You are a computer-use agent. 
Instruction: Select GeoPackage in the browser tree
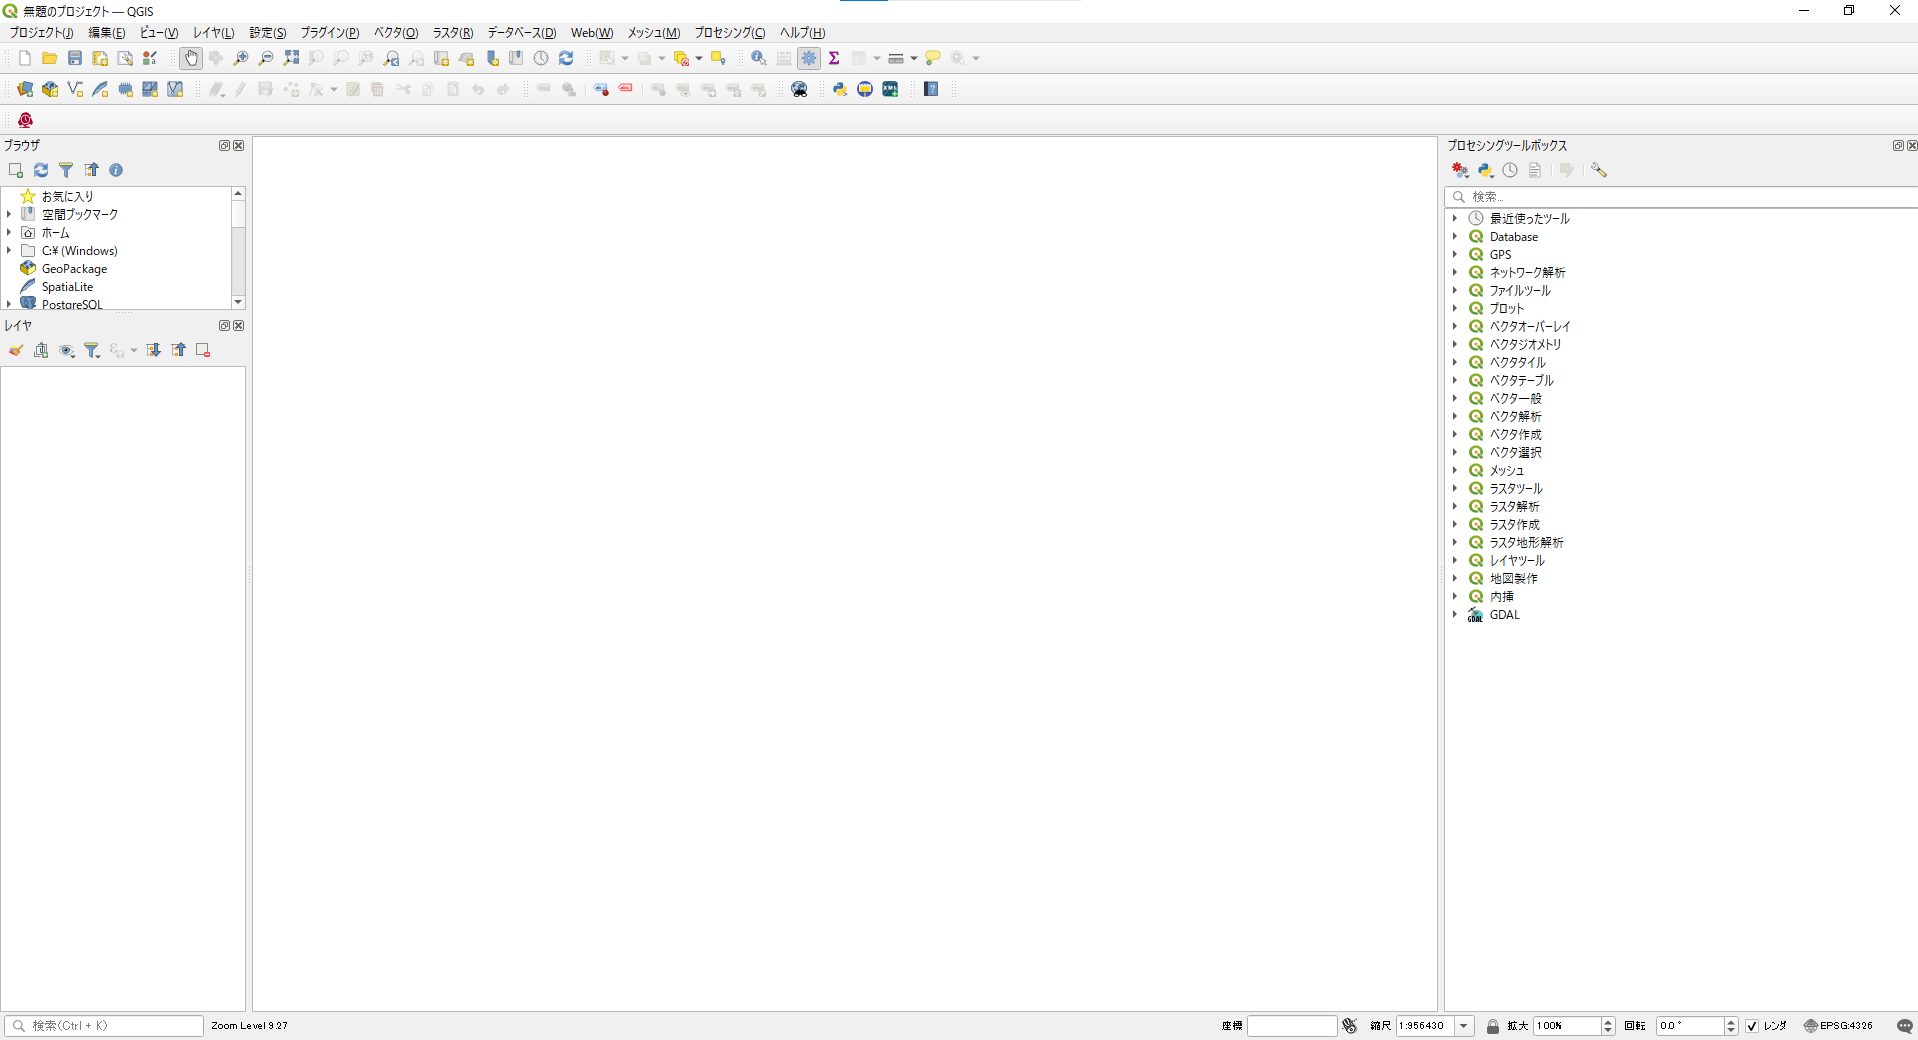(74, 269)
